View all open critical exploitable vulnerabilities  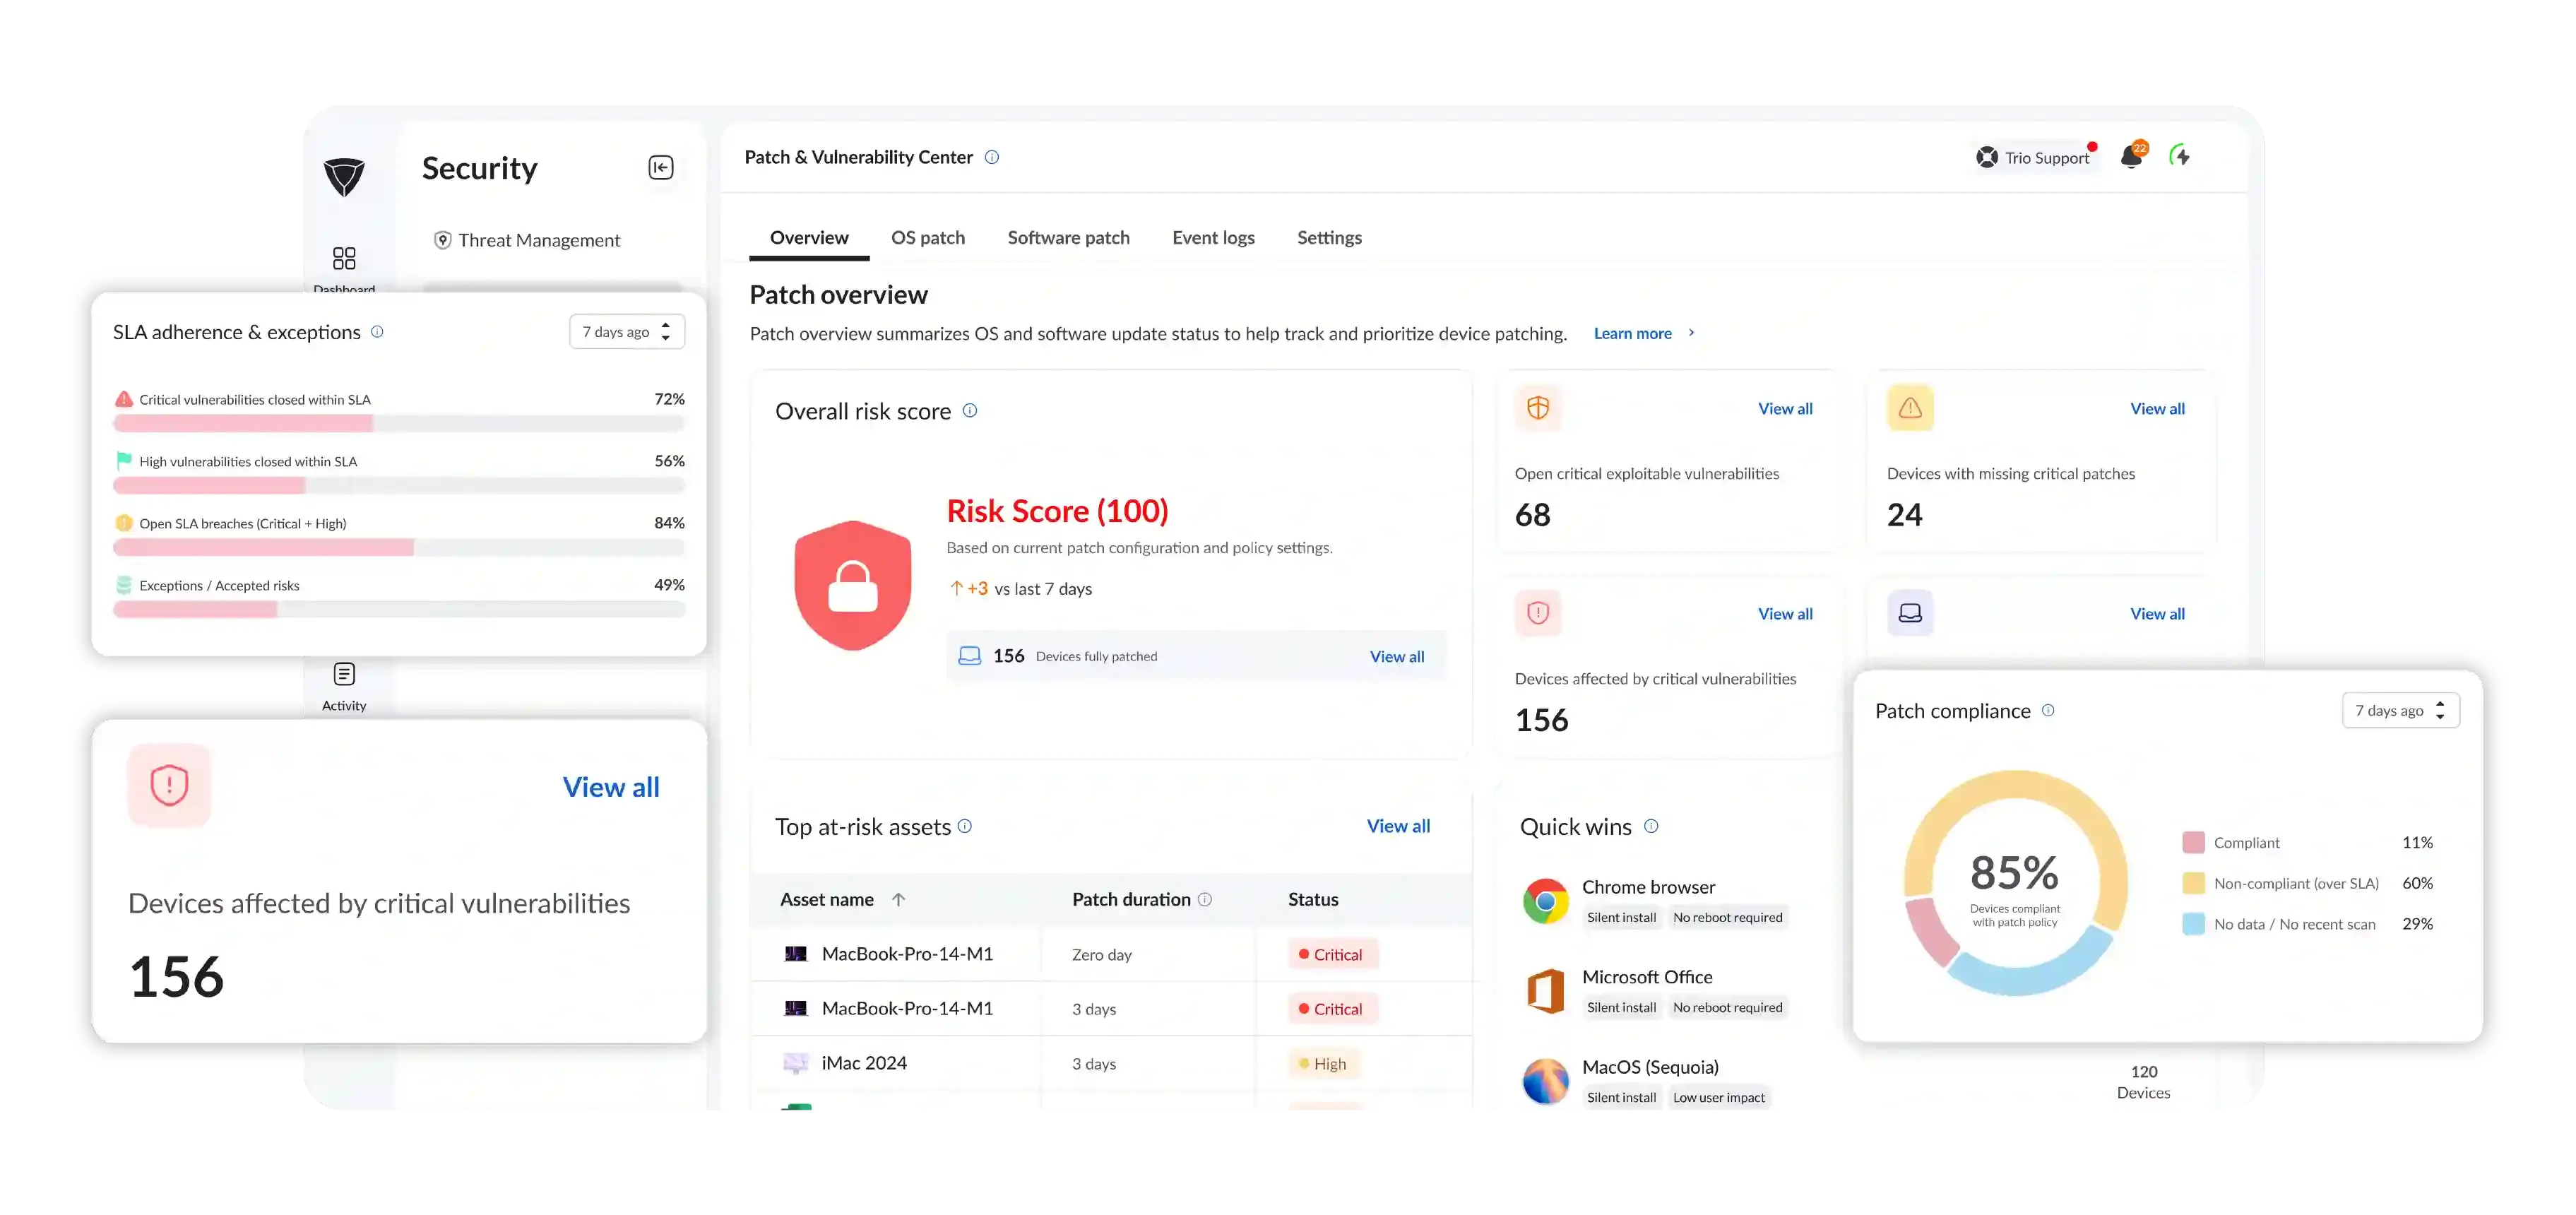[1785, 409]
